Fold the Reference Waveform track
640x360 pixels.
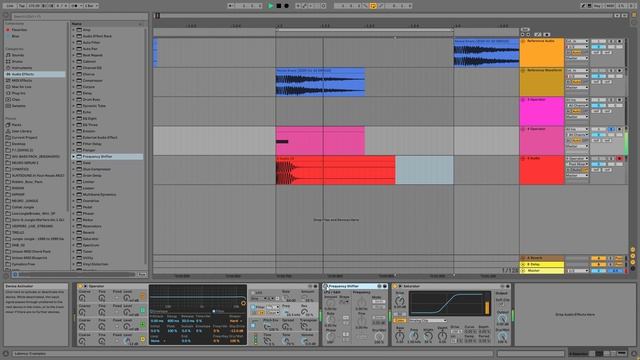pos(523,71)
